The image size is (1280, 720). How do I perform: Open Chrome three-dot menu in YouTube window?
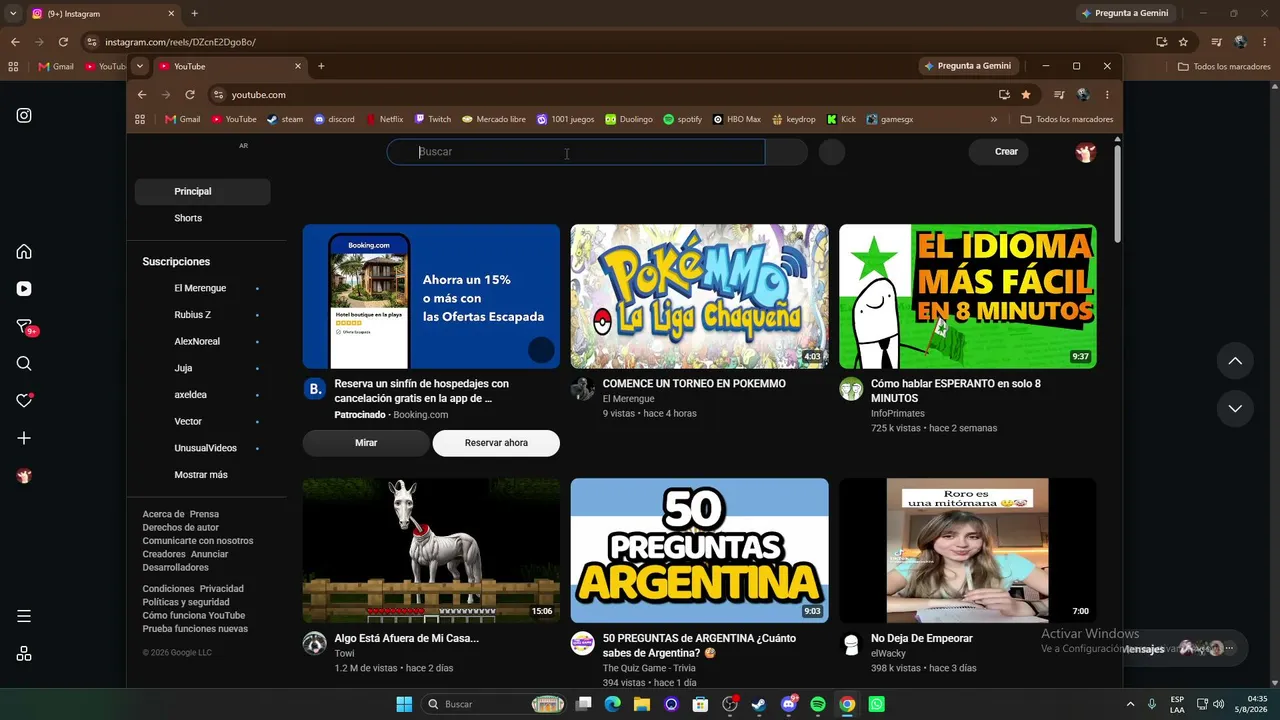(x=1107, y=95)
